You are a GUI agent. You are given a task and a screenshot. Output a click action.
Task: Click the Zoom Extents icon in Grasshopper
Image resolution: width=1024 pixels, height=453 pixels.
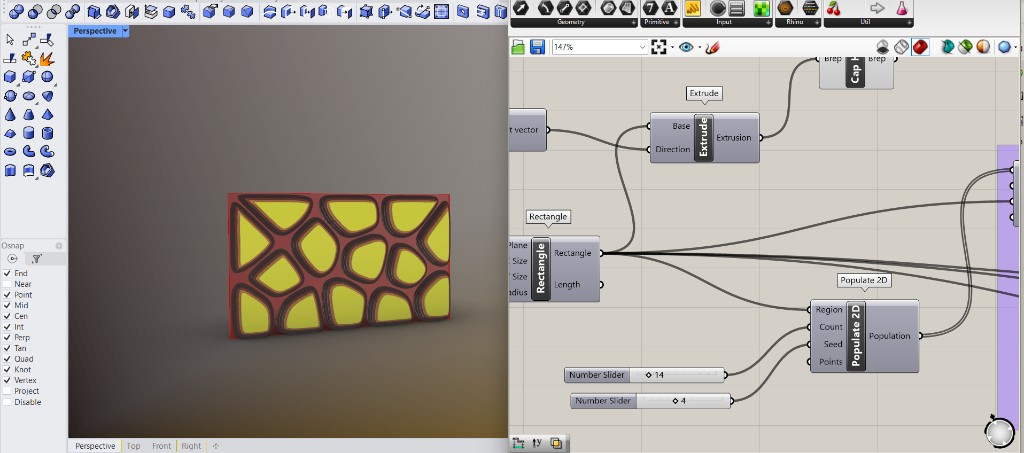(659, 47)
